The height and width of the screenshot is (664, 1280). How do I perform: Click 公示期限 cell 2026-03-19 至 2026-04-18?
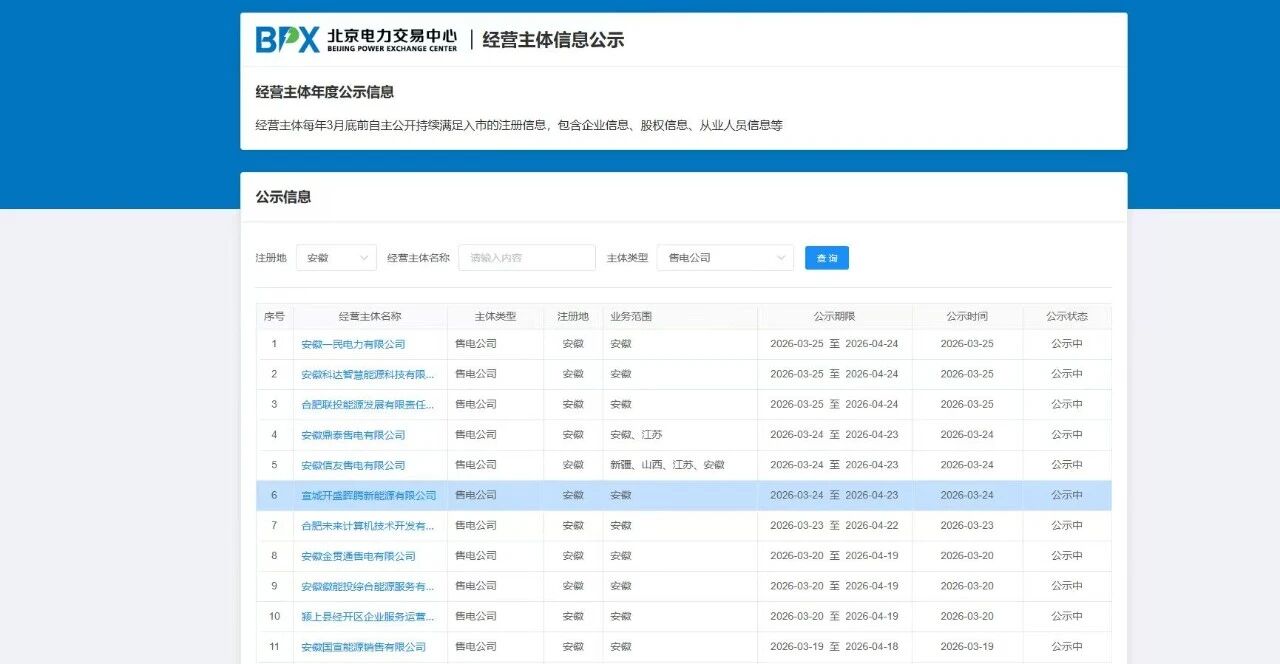[834, 647]
